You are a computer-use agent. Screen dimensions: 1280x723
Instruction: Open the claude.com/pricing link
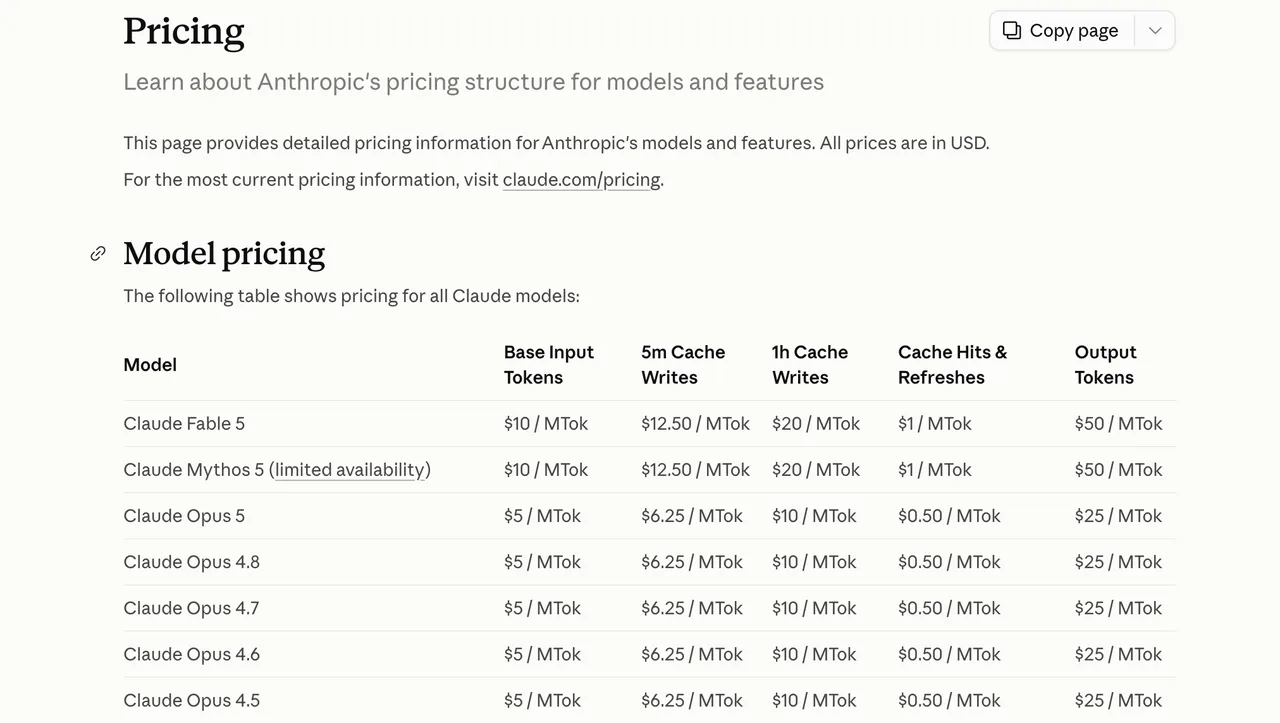pyautogui.click(x=581, y=180)
